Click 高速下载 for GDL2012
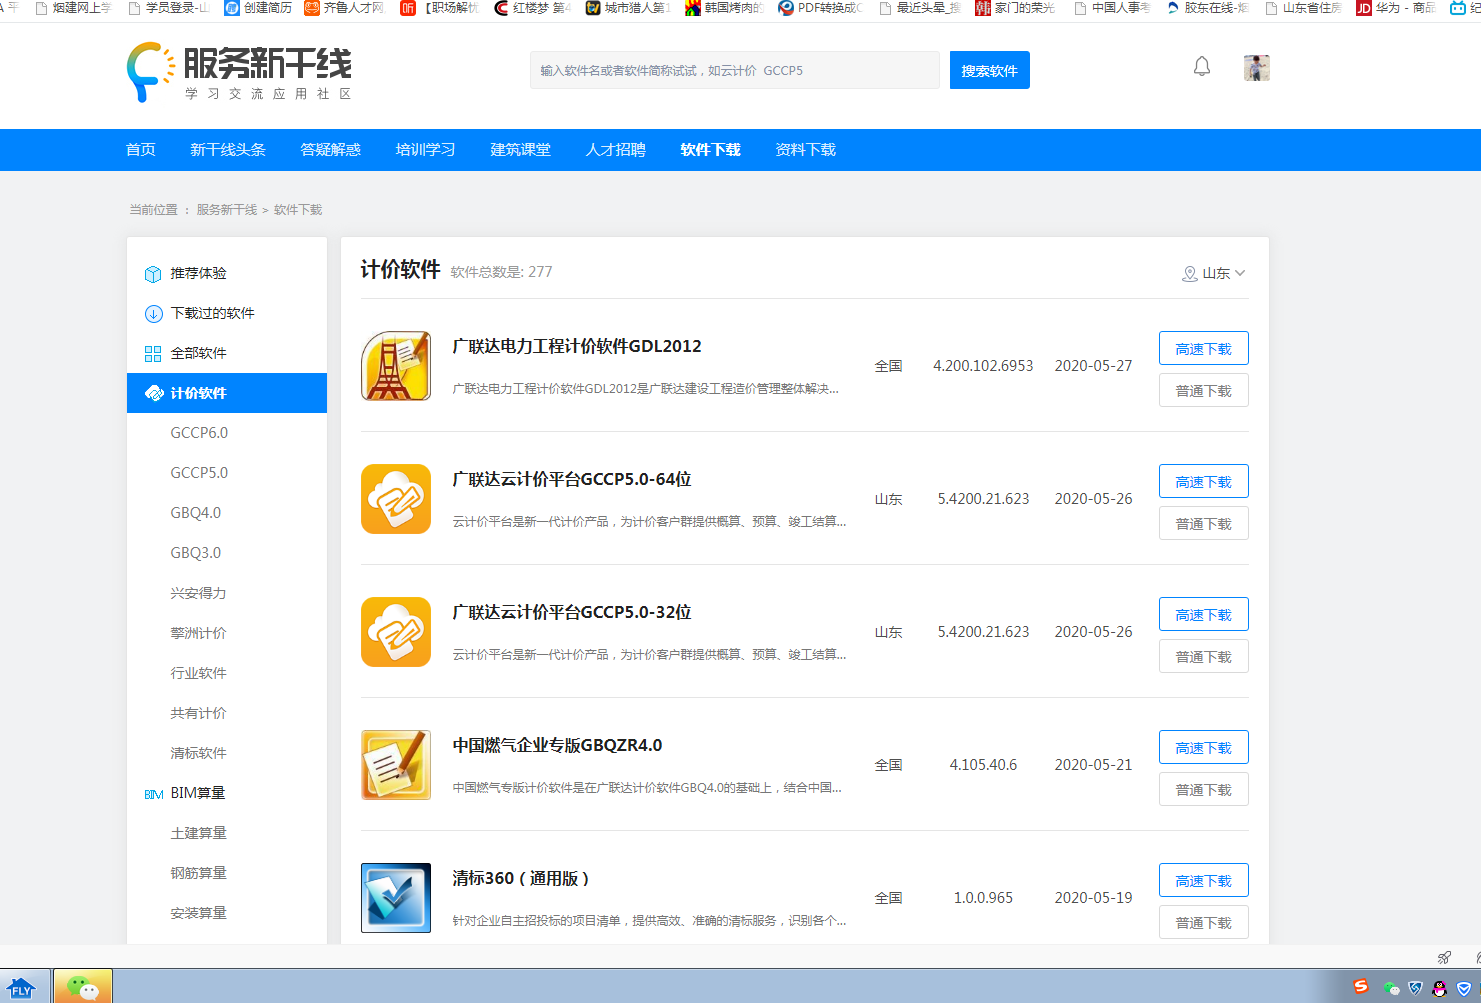This screenshot has width=1481, height=1003. tap(1204, 349)
